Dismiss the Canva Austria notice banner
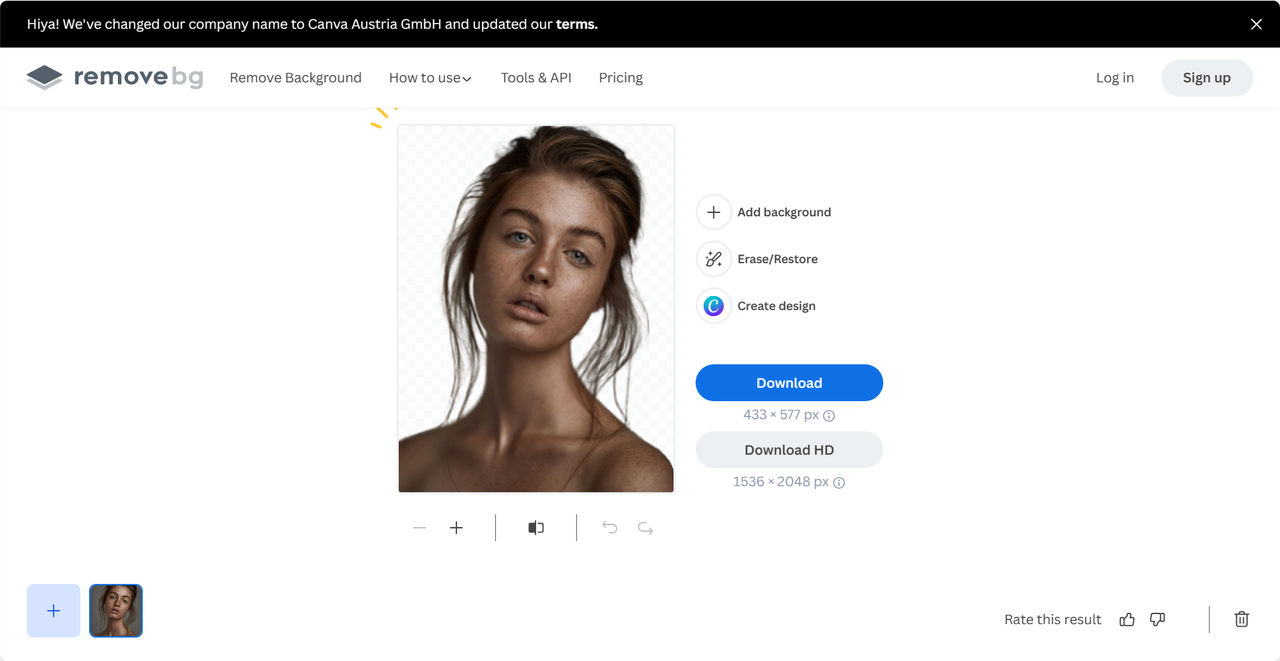 coord(1256,24)
